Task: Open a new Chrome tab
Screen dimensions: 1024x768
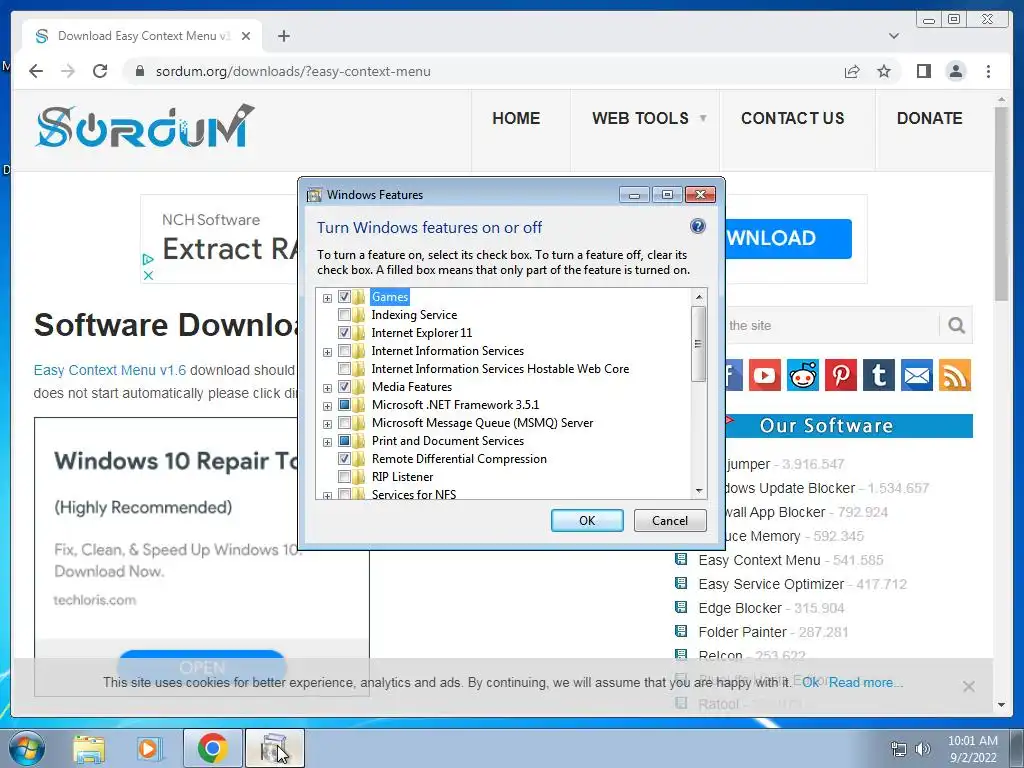Action: 283,36
